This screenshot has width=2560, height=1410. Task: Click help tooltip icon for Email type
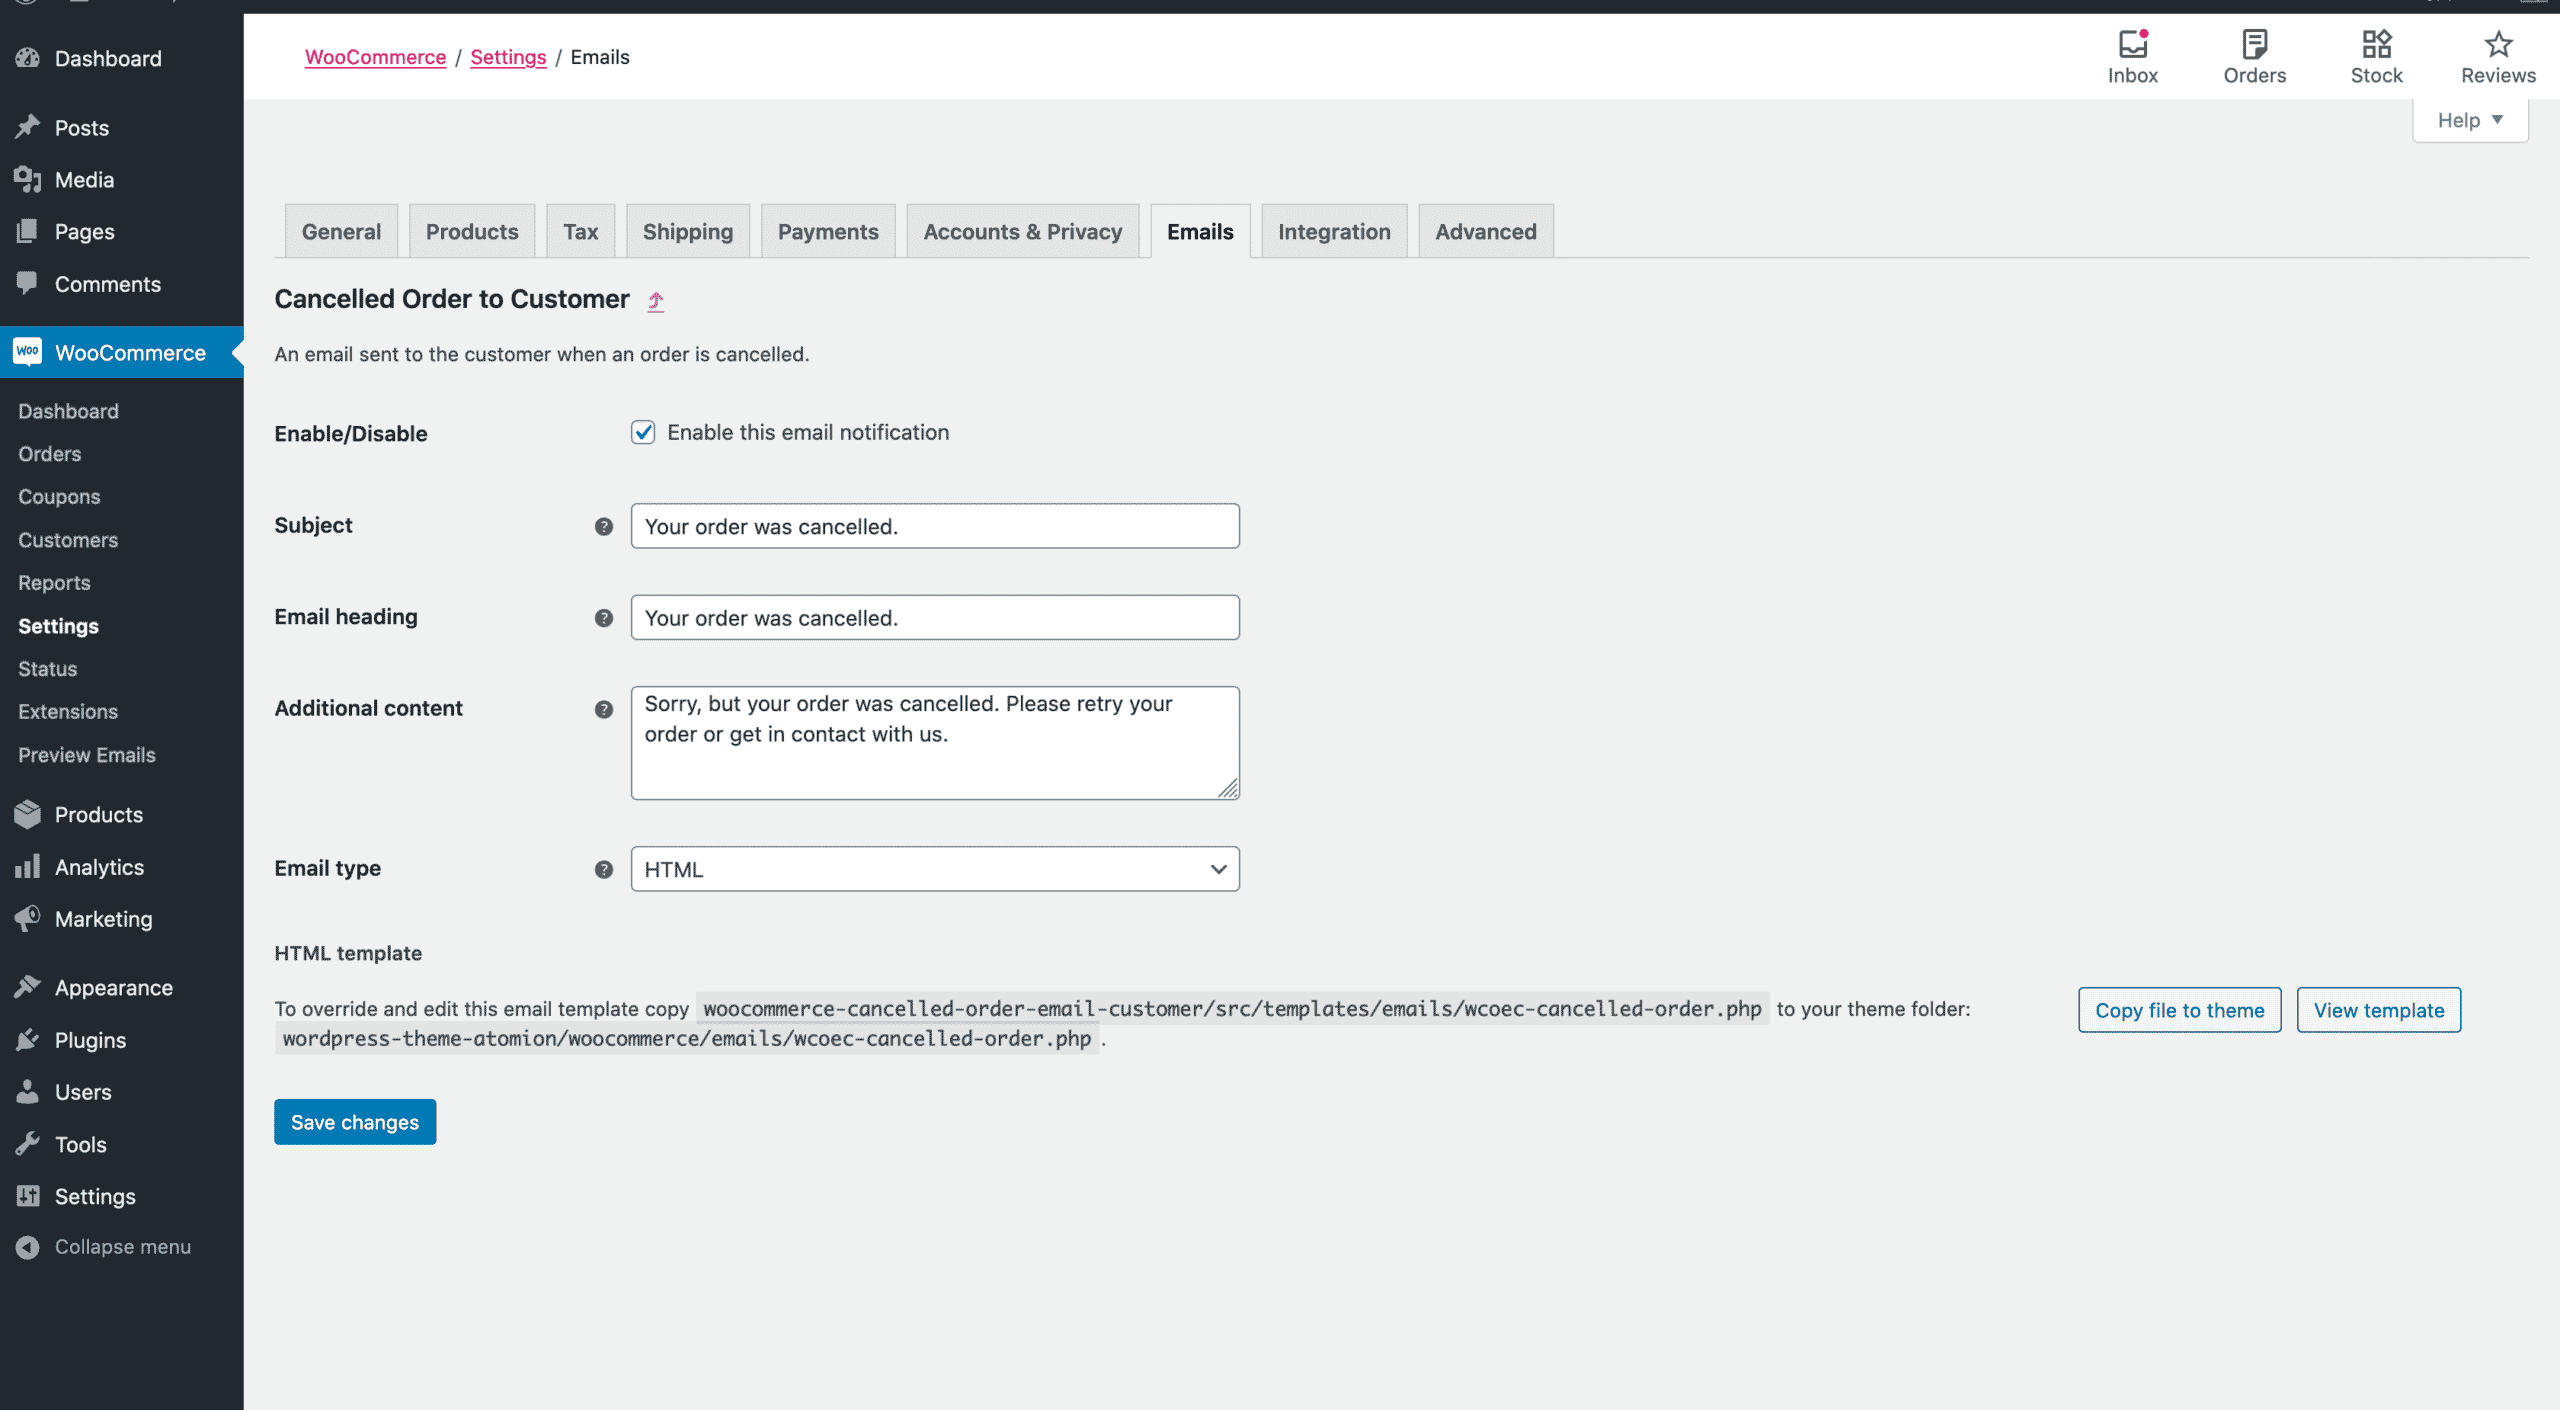click(x=604, y=869)
